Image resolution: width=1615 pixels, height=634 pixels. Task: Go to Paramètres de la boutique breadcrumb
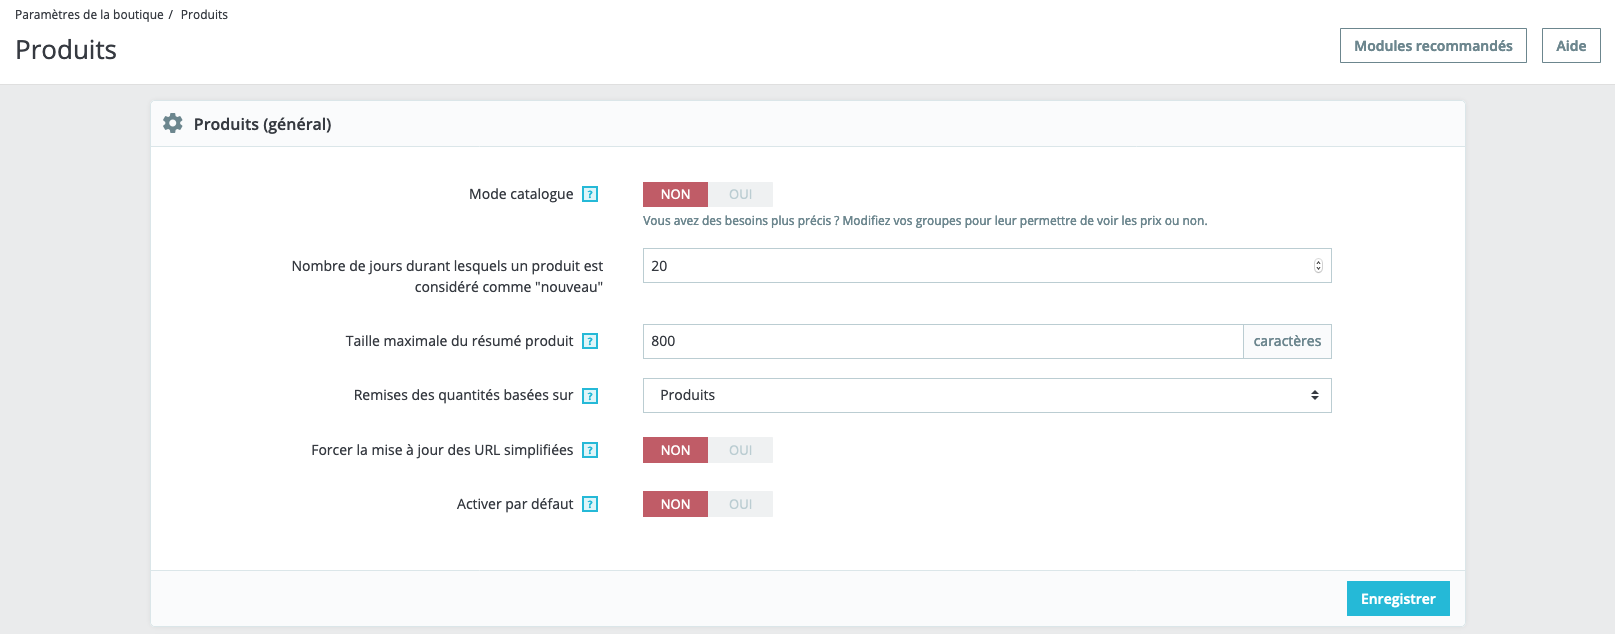click(x=89, y=15)
